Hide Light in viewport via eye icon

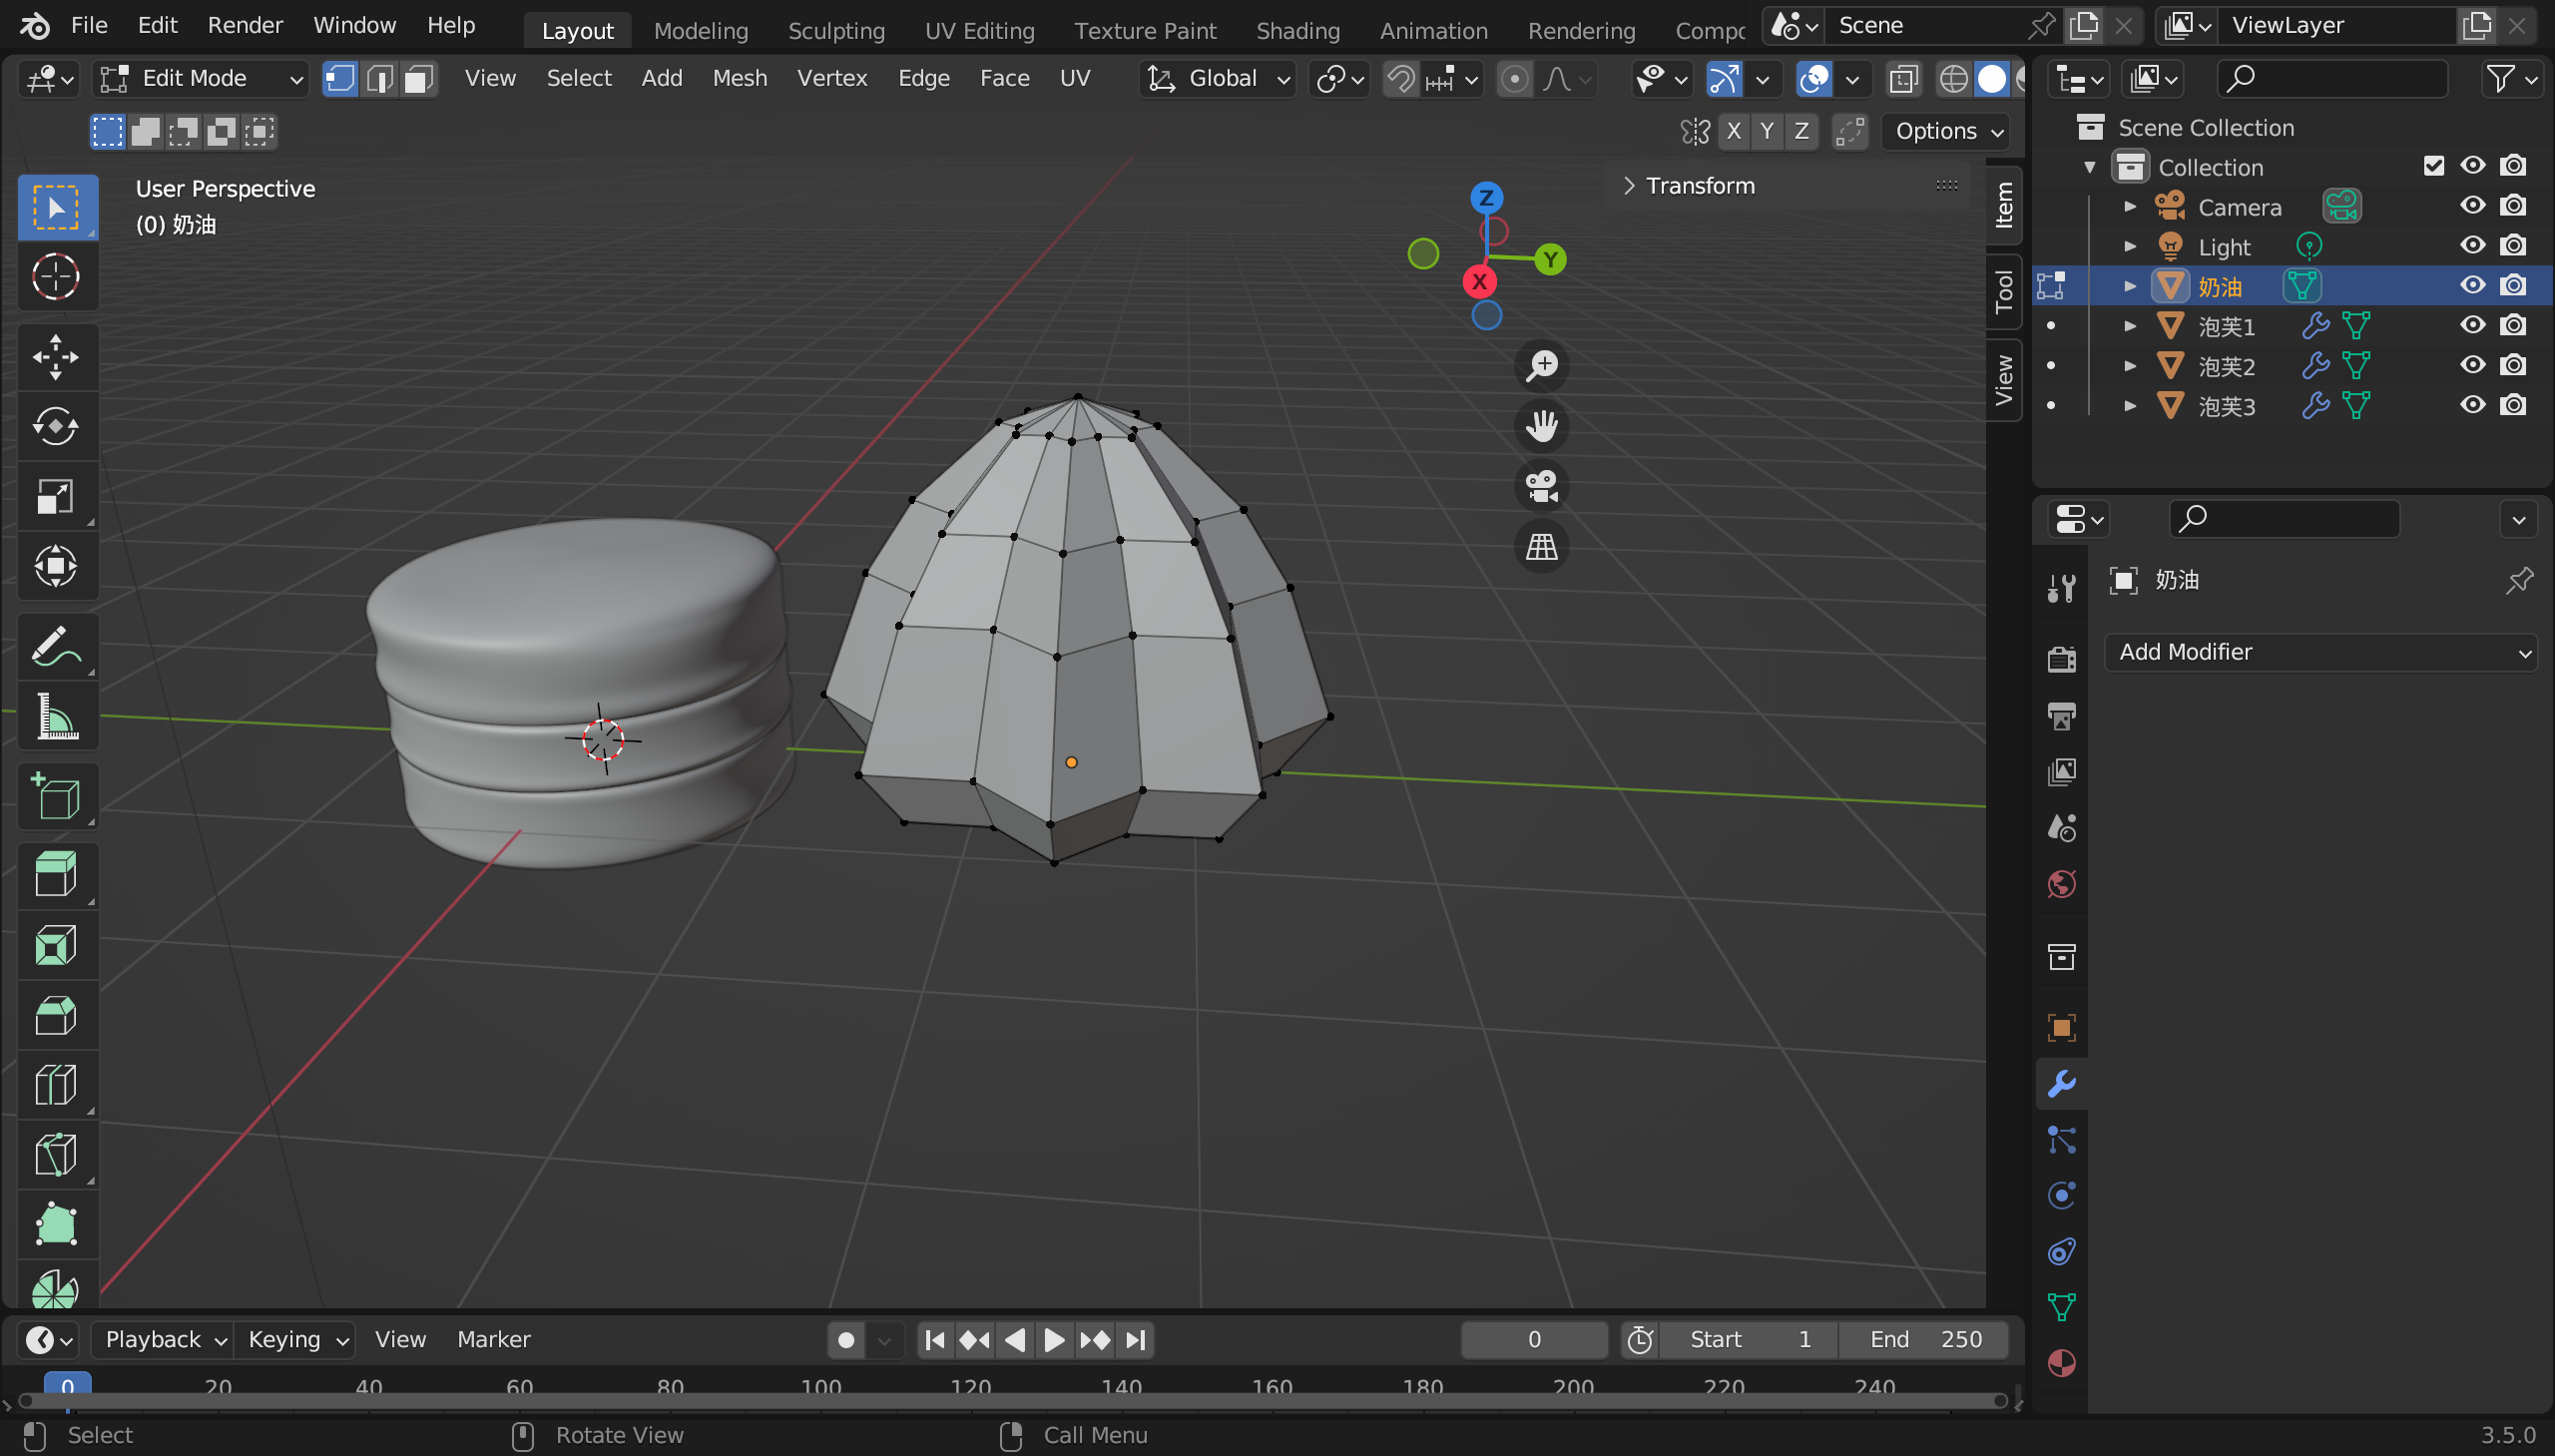2472,246
